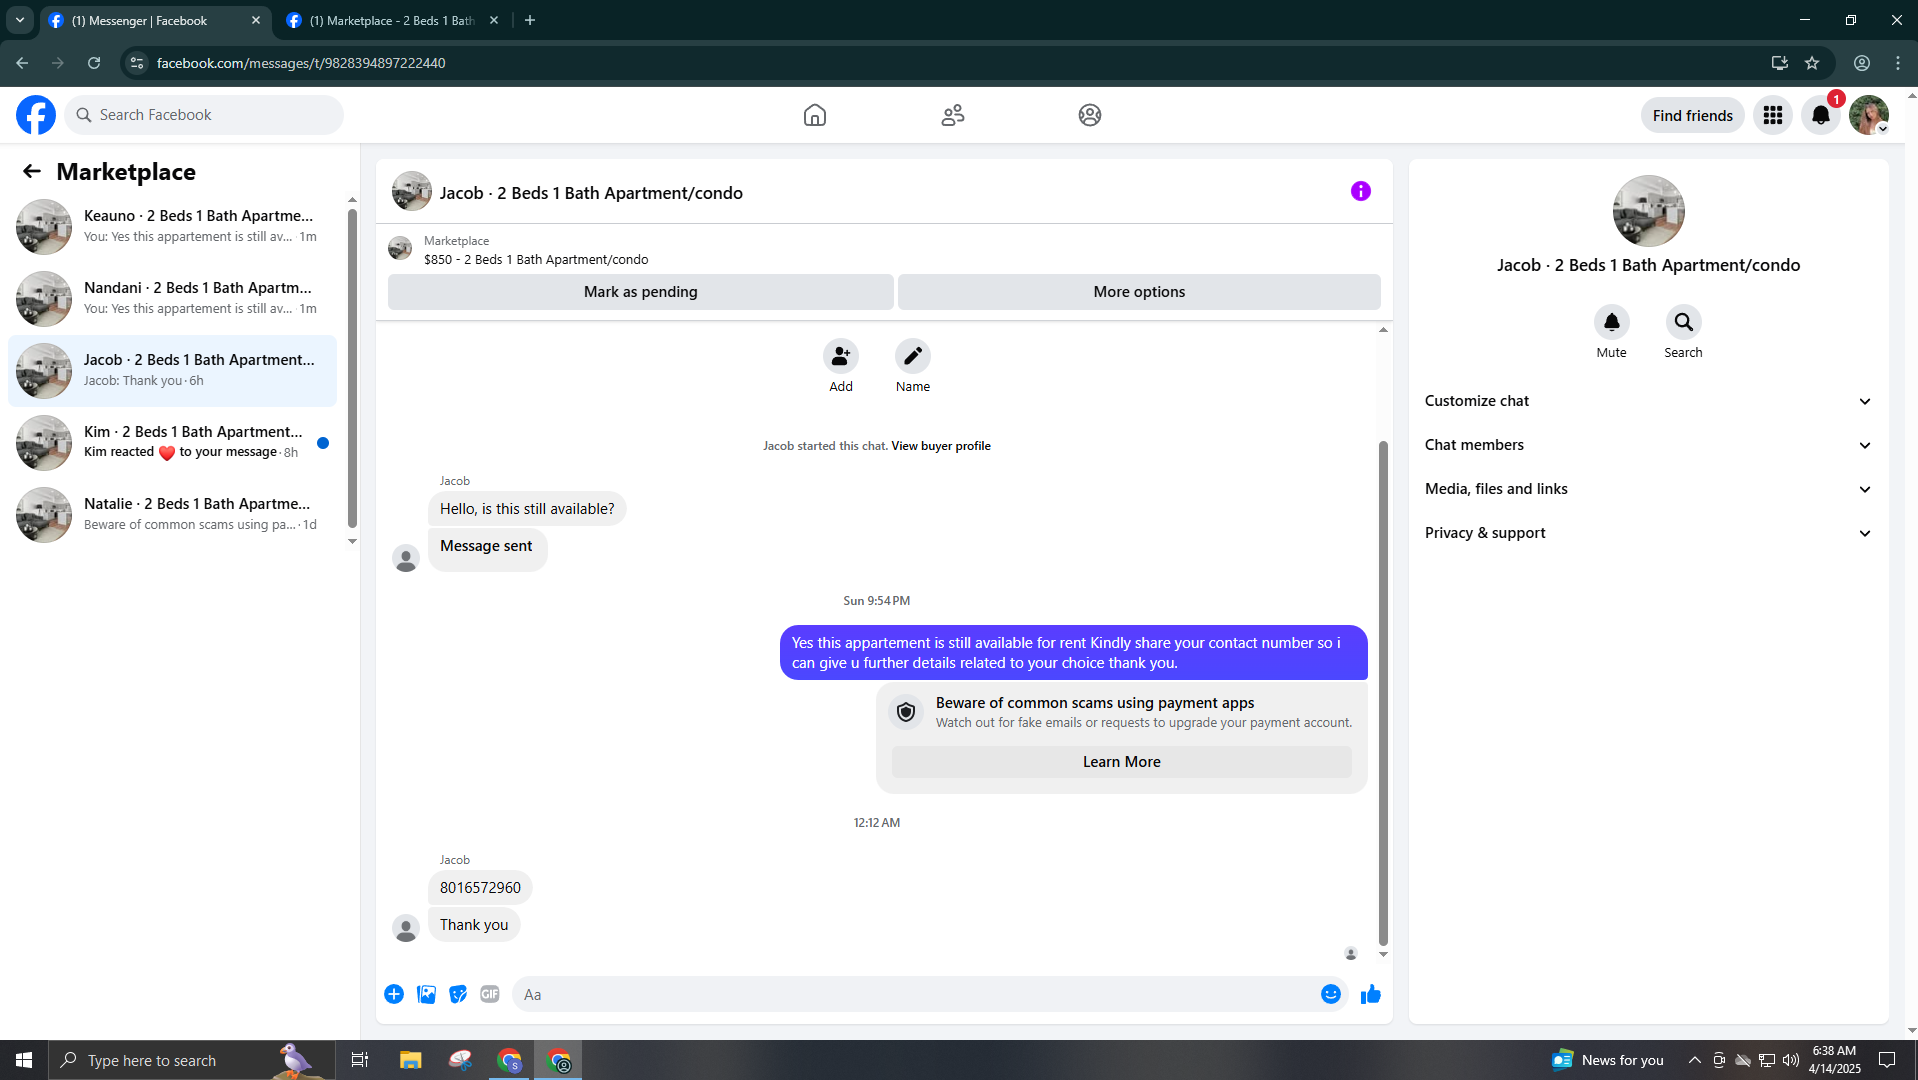Open Task View on the taskbar

(x=360, y=1060)
